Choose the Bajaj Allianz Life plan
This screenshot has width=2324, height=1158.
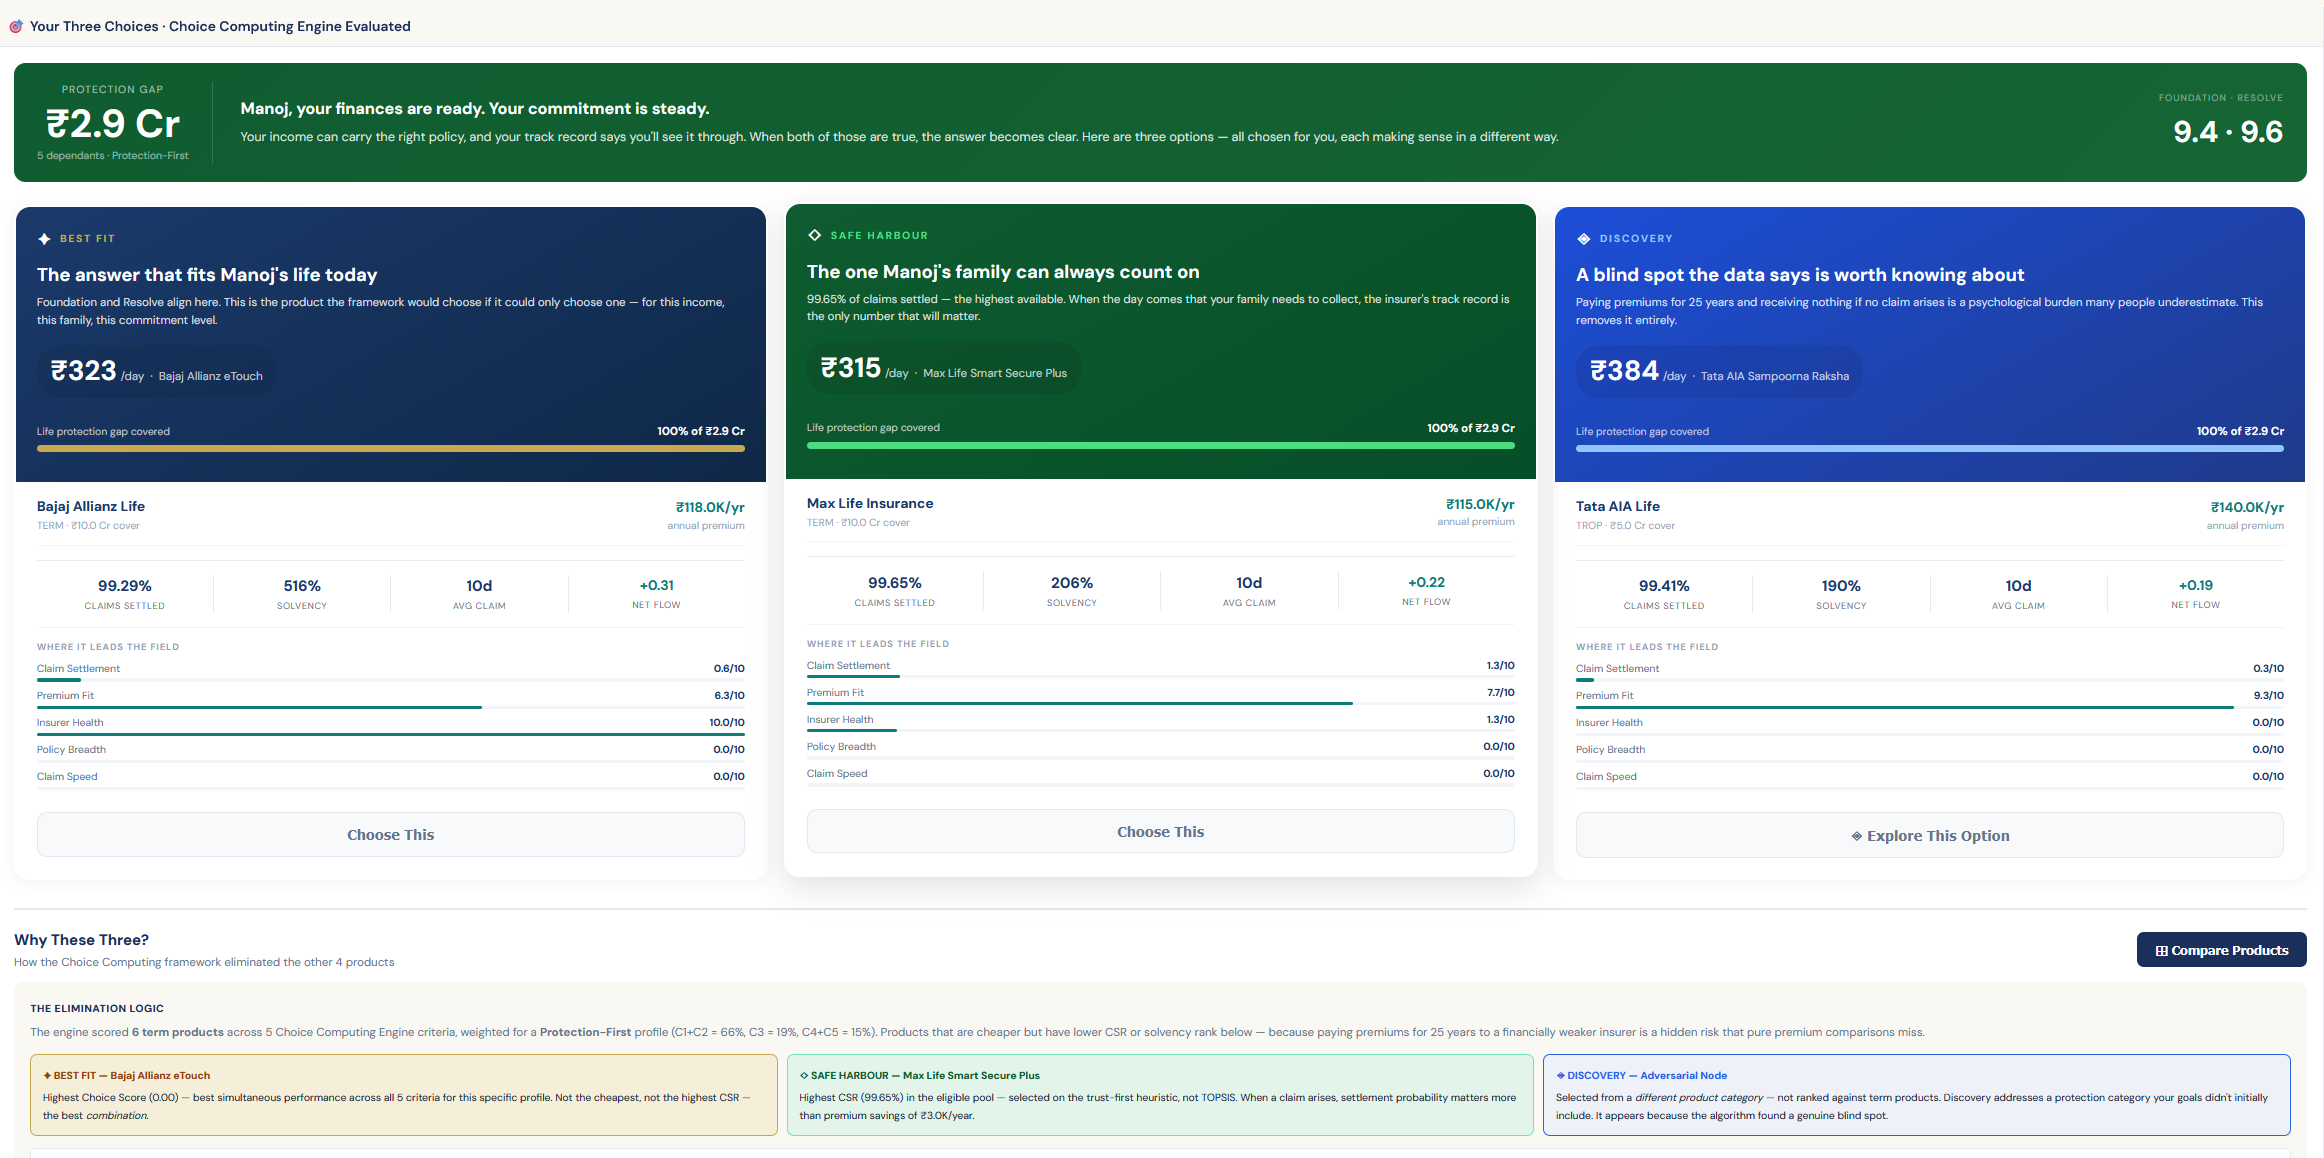coord(391,835)
